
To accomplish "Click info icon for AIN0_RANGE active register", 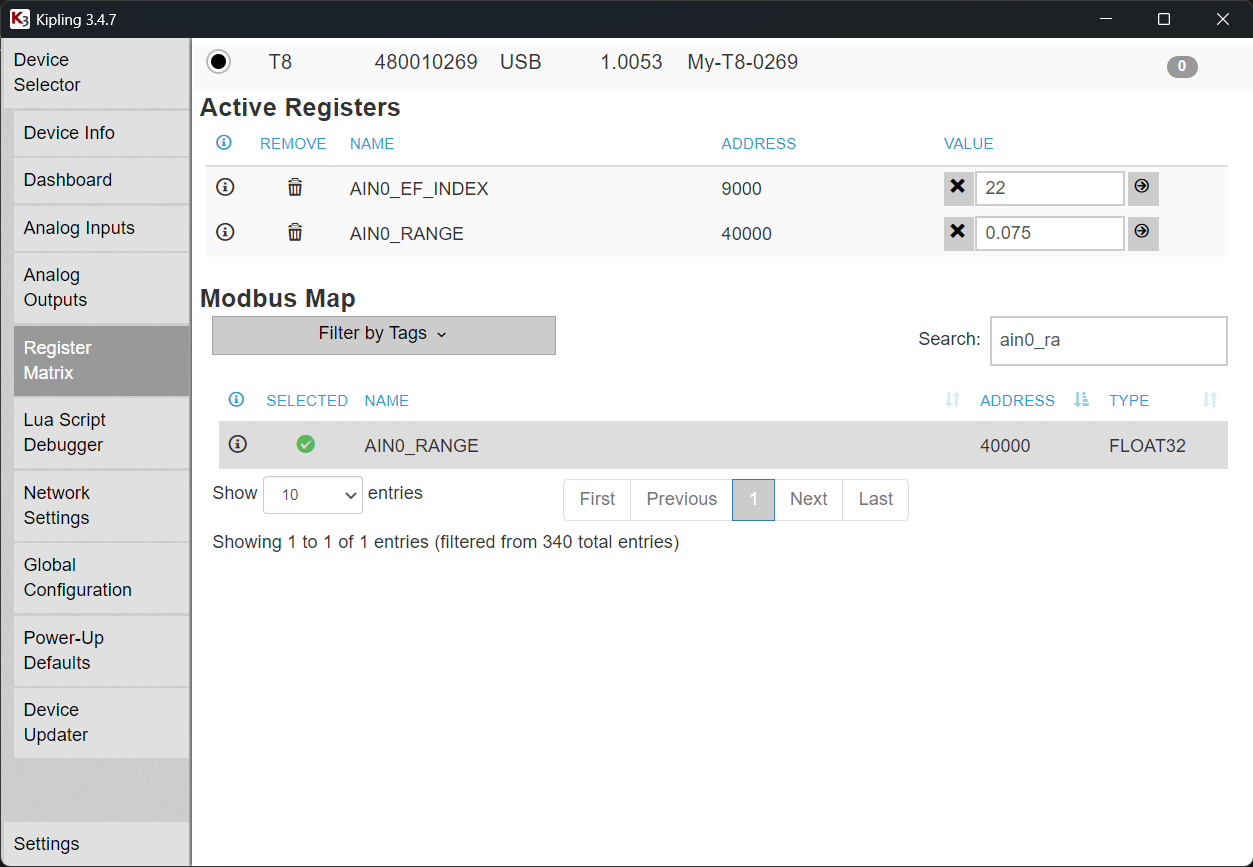I will point(225,232).
